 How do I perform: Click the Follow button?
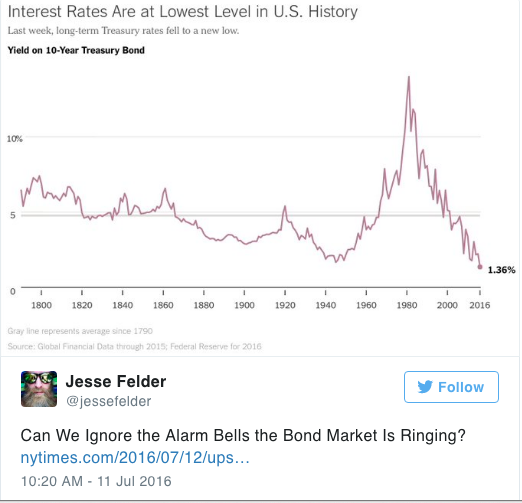451,387
